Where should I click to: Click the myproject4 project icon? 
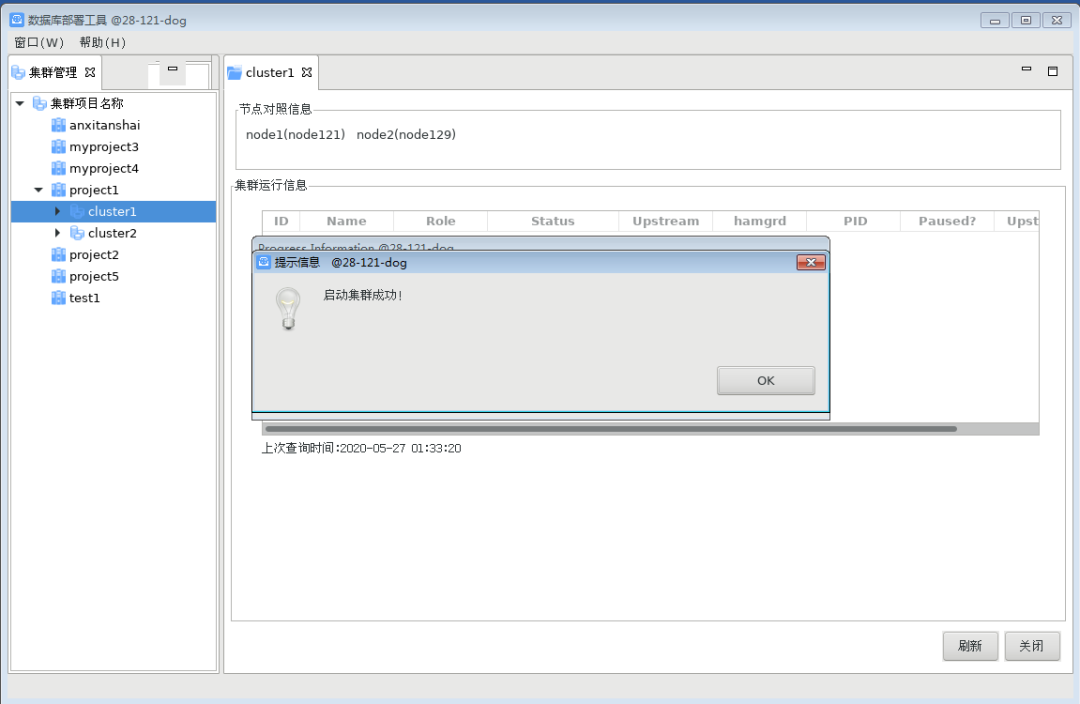59,168
